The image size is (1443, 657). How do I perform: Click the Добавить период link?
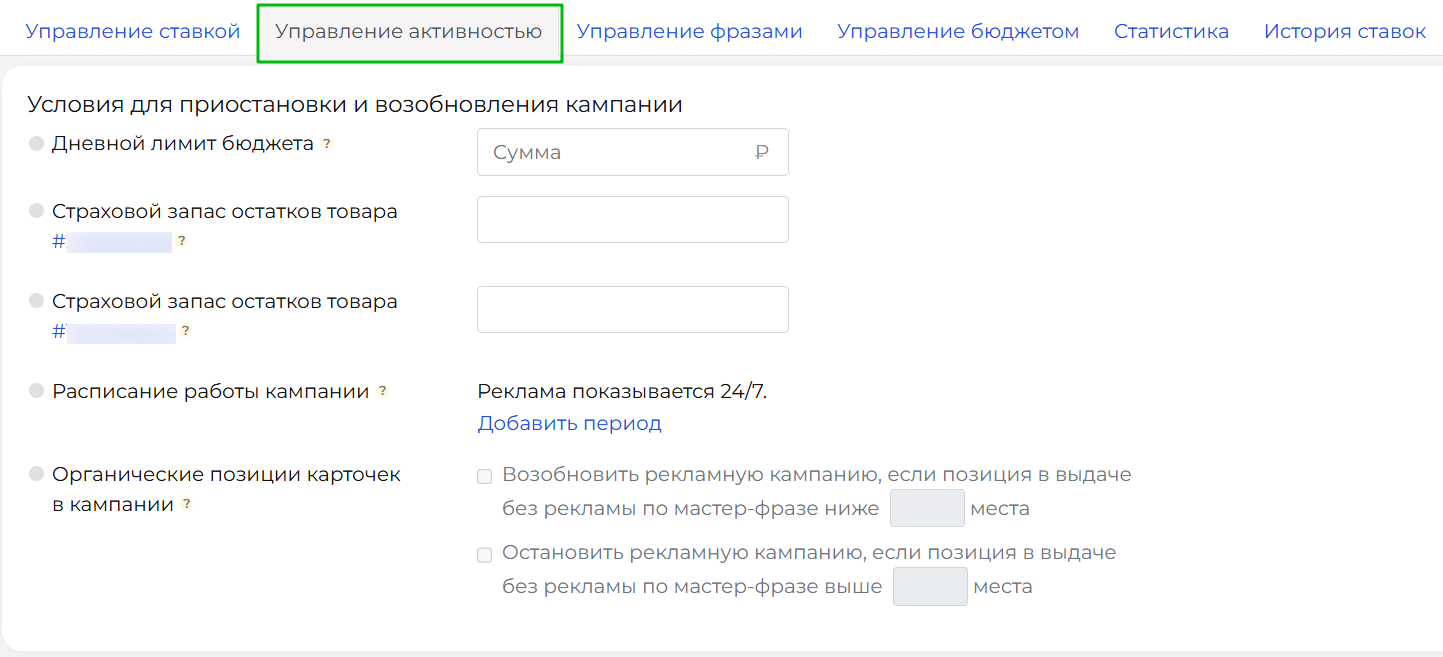click(x=569, y=423)
